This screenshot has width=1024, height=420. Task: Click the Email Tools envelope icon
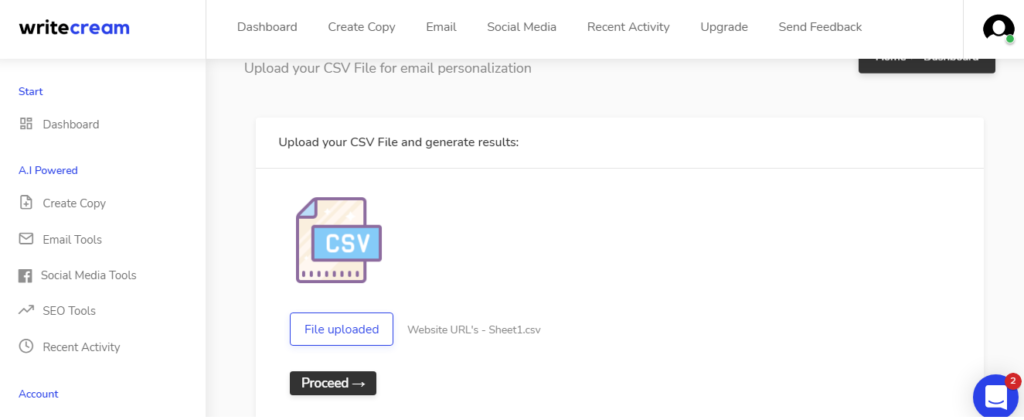tap(26, 239)
